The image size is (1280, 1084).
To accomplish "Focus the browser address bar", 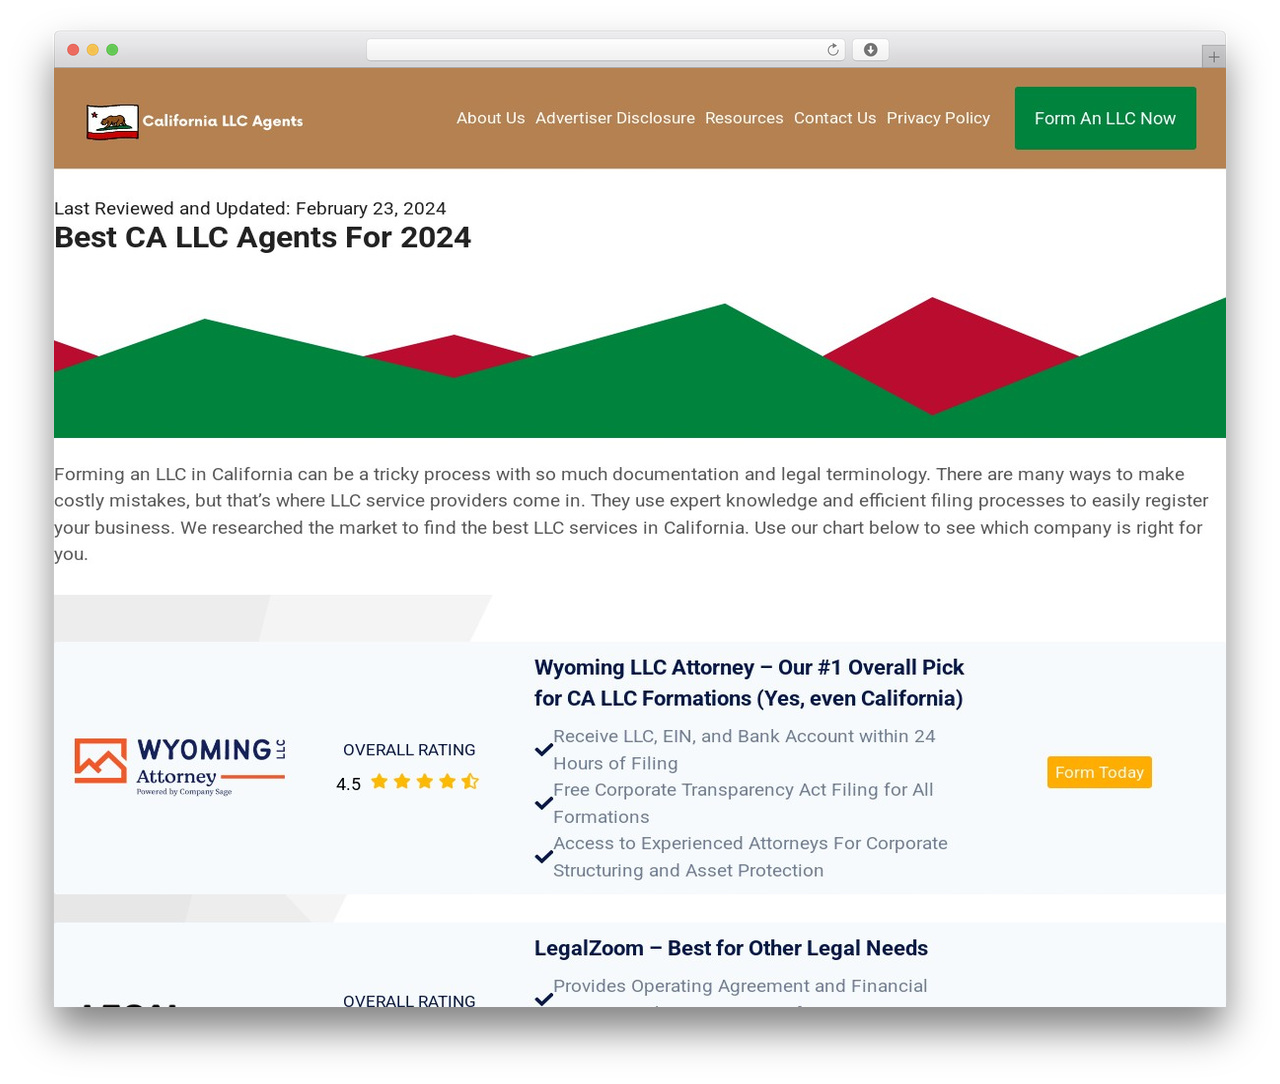I will (x=606, y=50).
